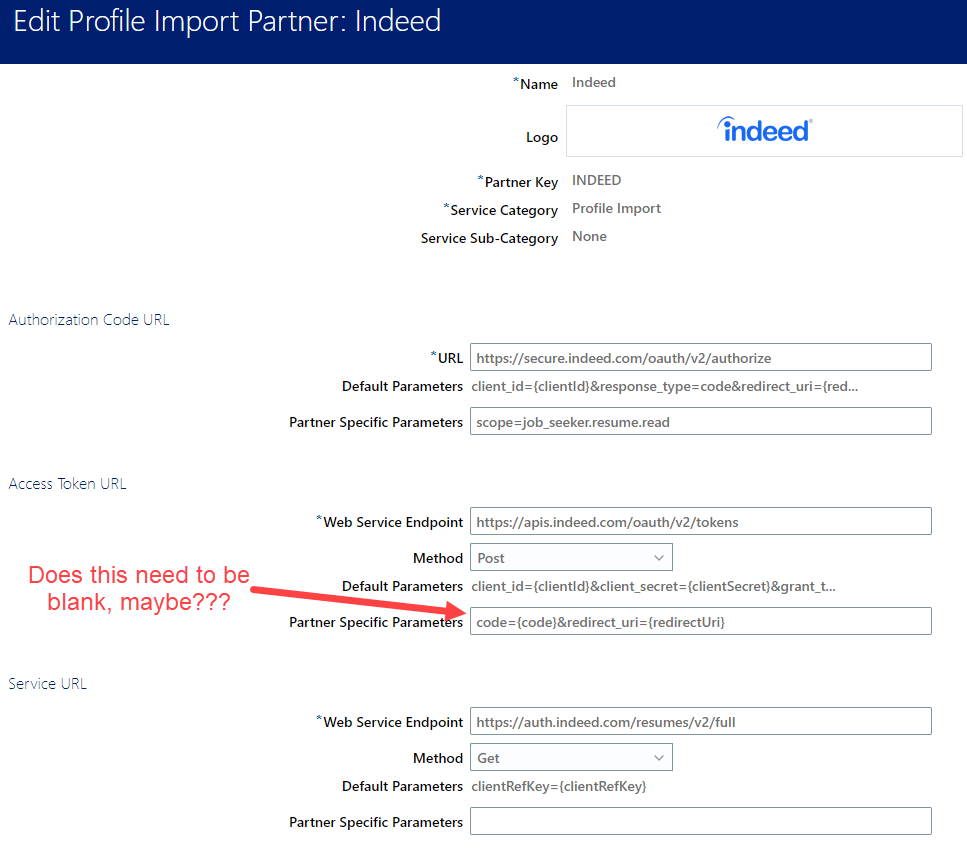Screen dimensions: 967x851
Task: Select the Service URL section heading
Action: click(x=47, y=683)
